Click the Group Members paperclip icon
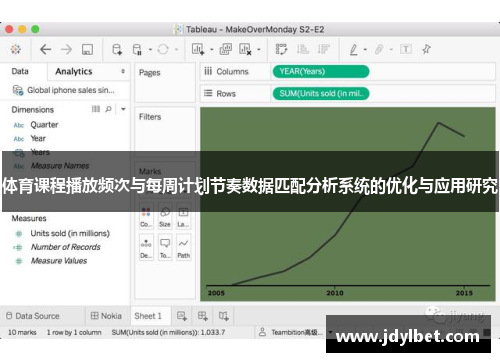Image resolution: width=500 pixels, height=362 pixels. tap(379, 49)
